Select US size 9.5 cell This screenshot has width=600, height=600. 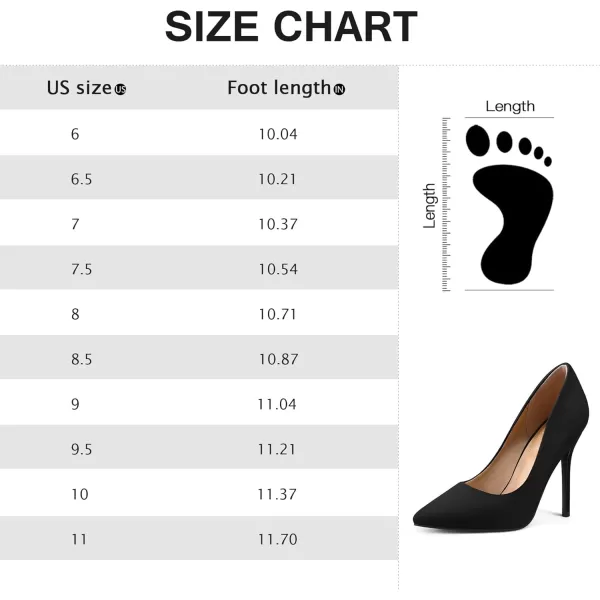[x=80, y=449]
